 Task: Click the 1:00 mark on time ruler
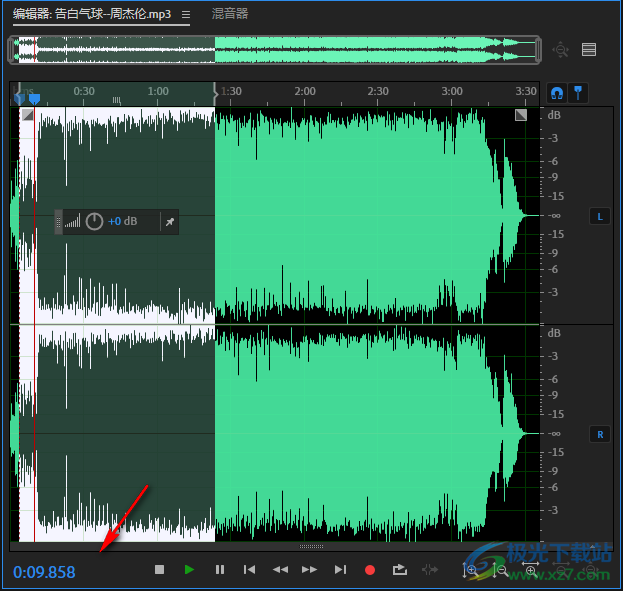pyautogui.click(x=158, y=91)
